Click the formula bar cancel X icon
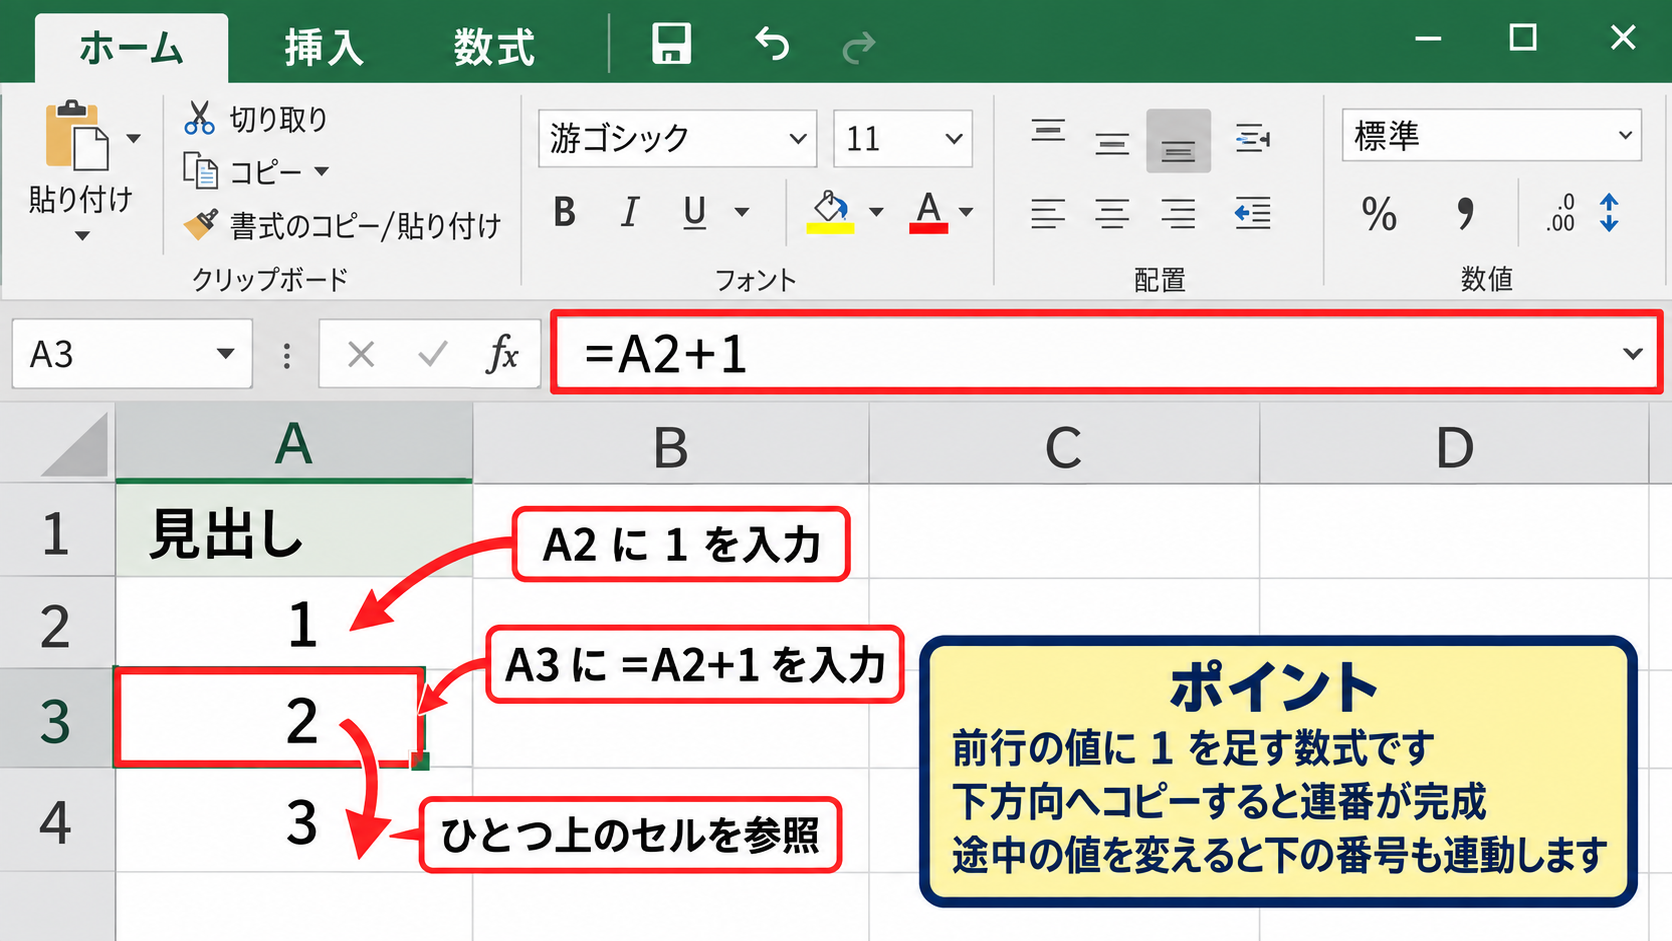The image size is (1672, 941). (361, 354)
